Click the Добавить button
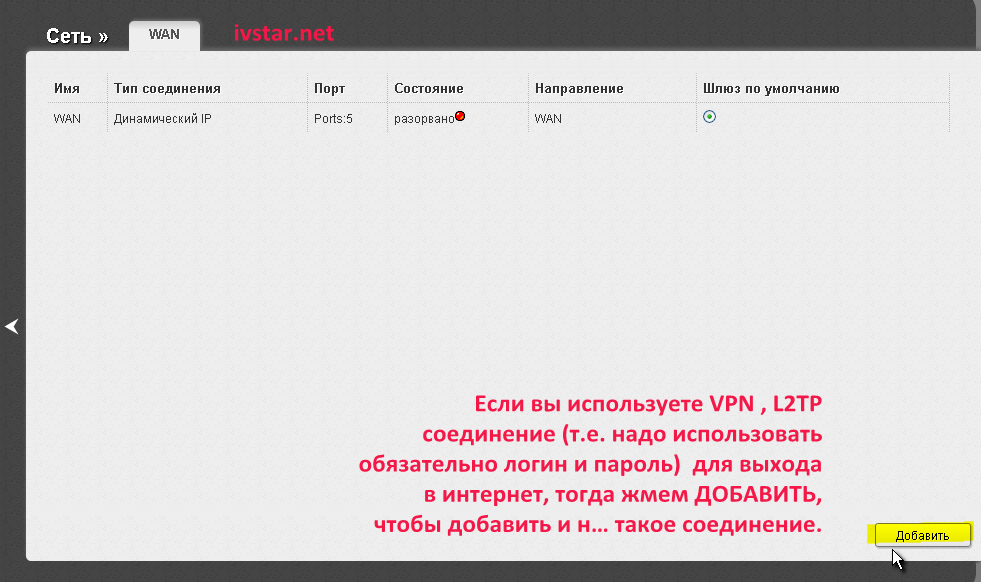Viewport: 981px width, 582px height. pyautogui.click(x=922, y=535)
